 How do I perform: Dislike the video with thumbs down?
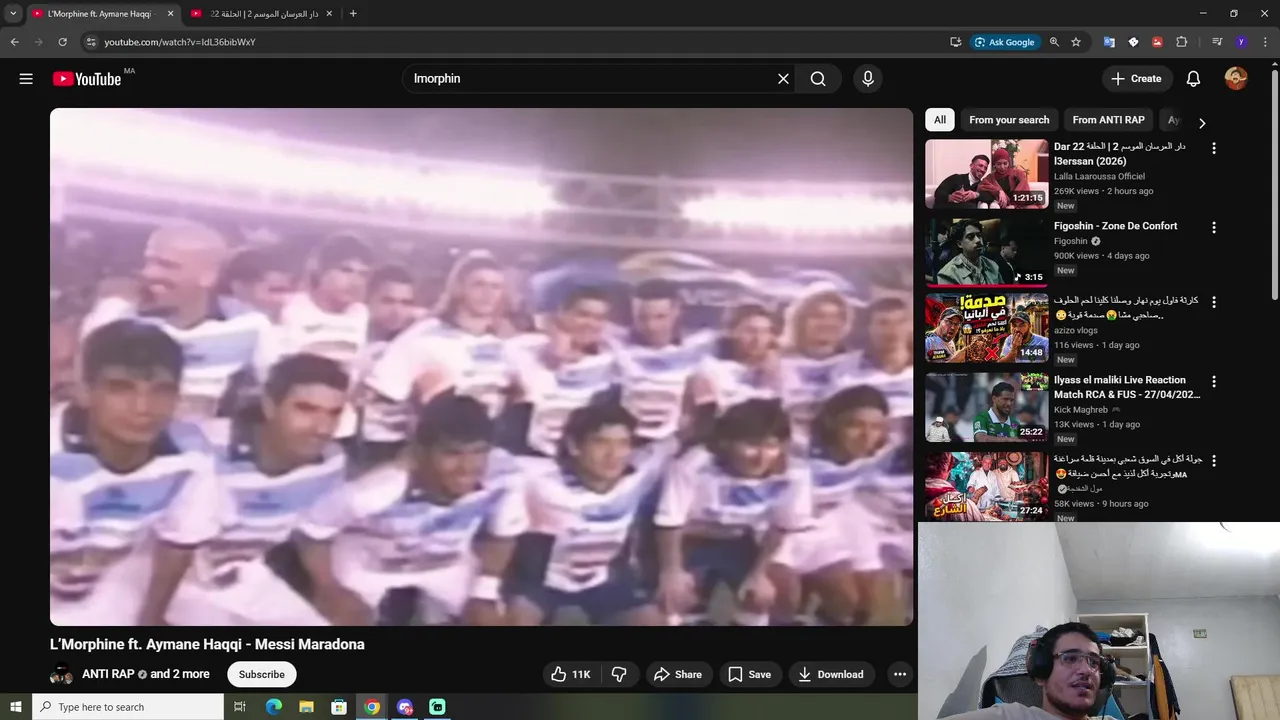coord(619,674)
